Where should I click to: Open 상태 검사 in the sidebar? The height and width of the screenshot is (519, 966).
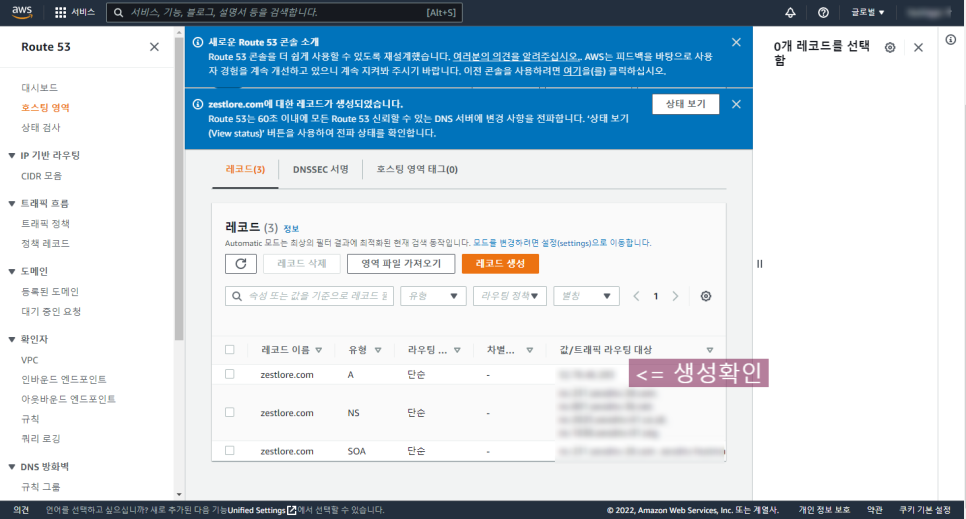pyautogui.click(x=41, y=128)
